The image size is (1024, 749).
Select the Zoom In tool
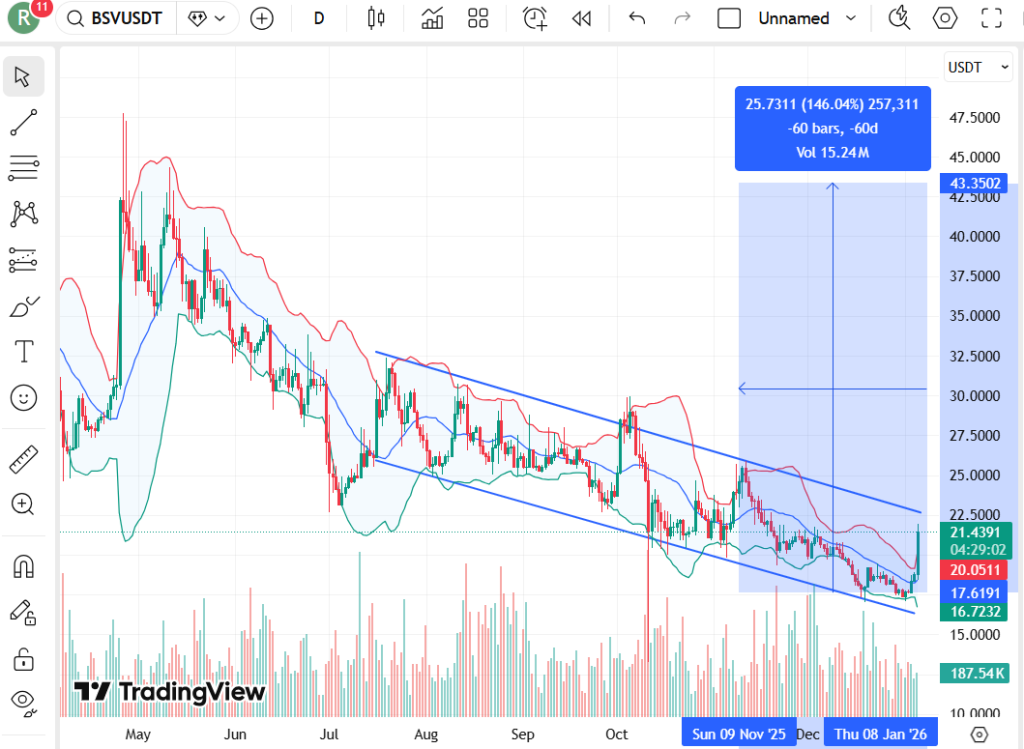(24, 505)
